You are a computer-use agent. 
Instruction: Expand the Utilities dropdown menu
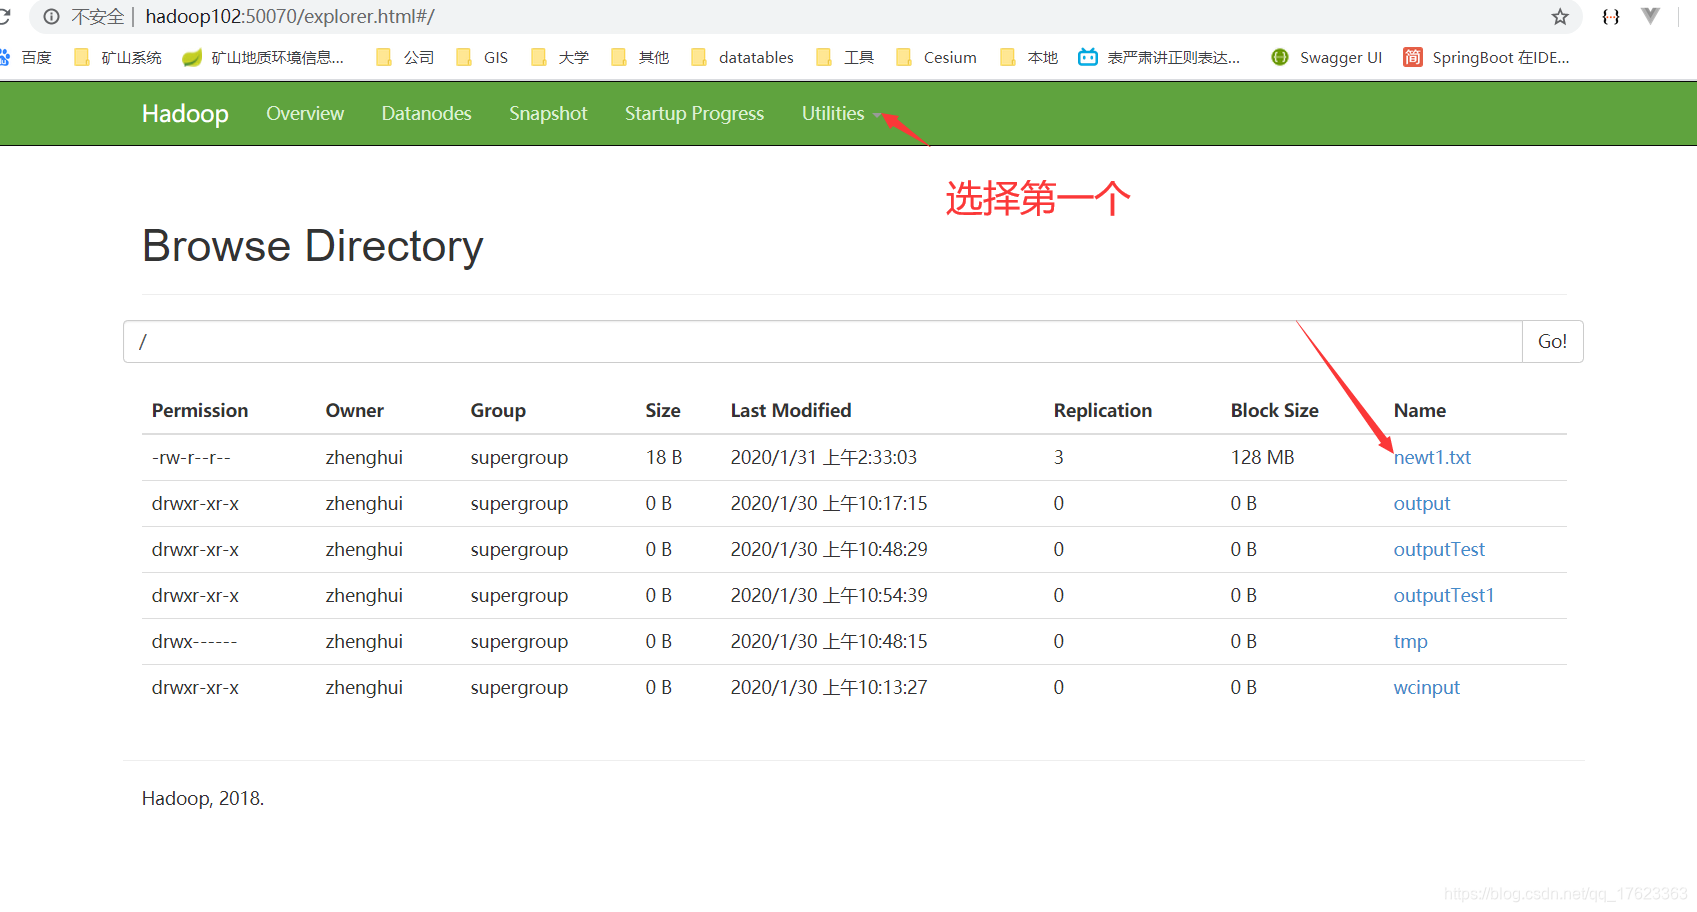841,114
